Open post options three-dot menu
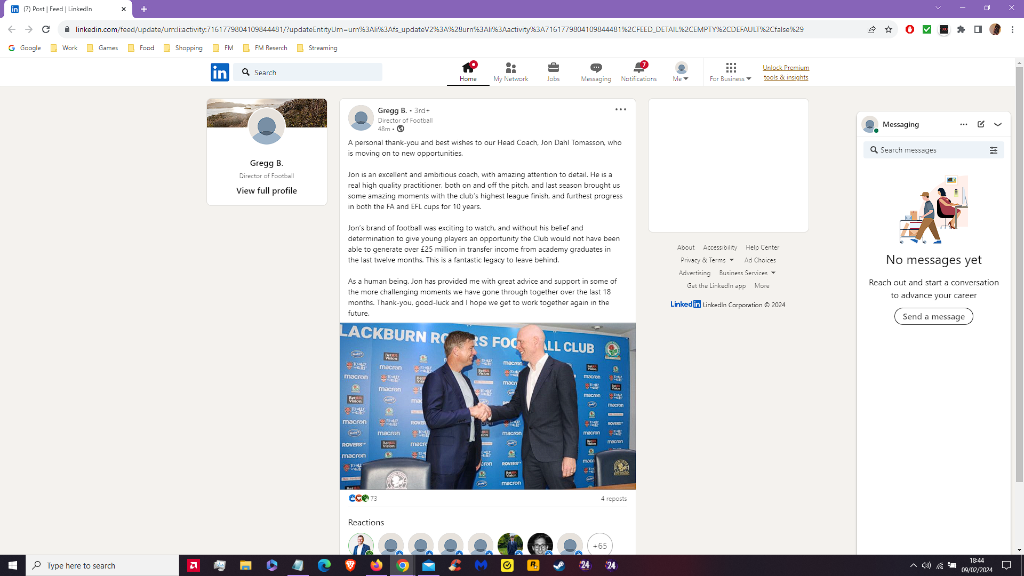 (620, 110)
